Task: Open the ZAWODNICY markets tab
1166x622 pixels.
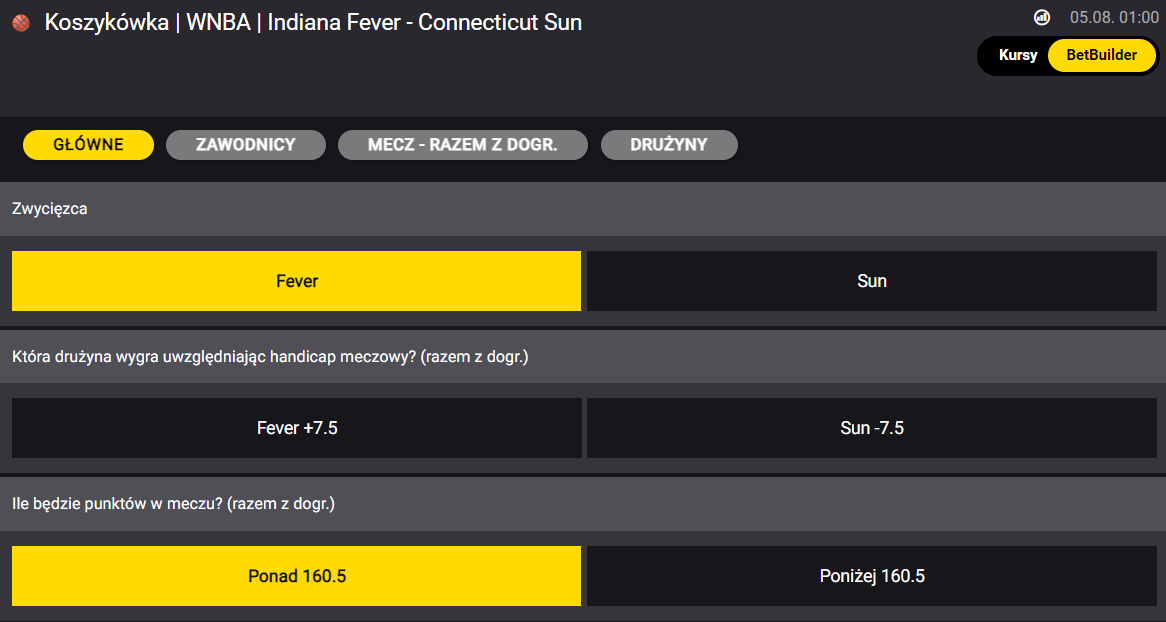Action: pos(245,144)
